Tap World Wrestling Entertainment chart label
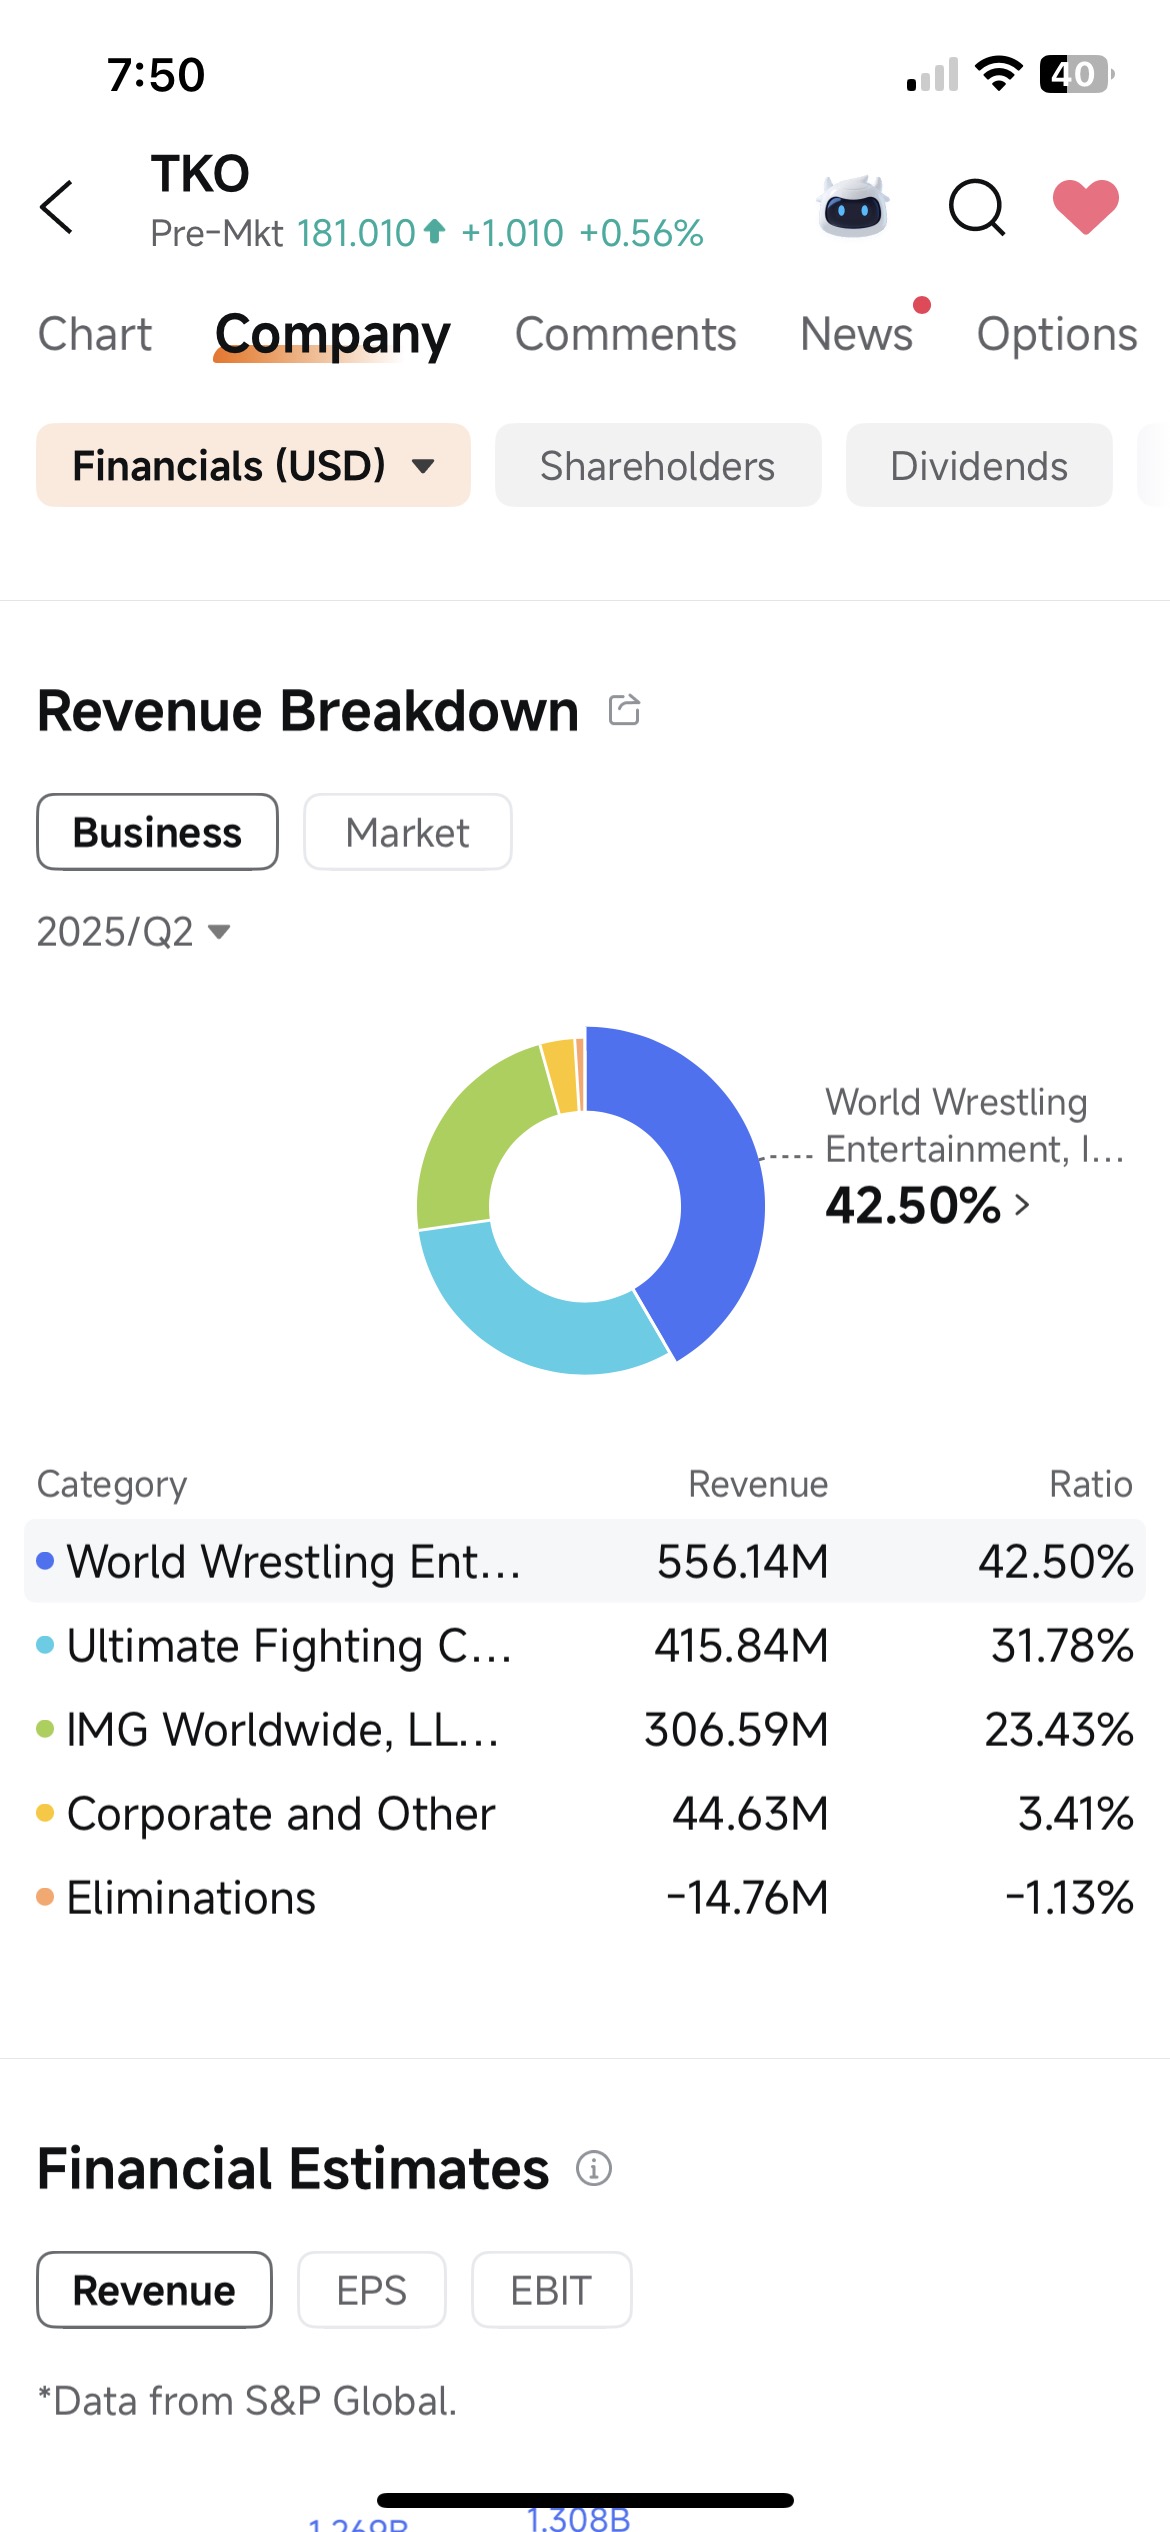The height and width of the screenshot is (2532, 1170). pos(975,1125)
